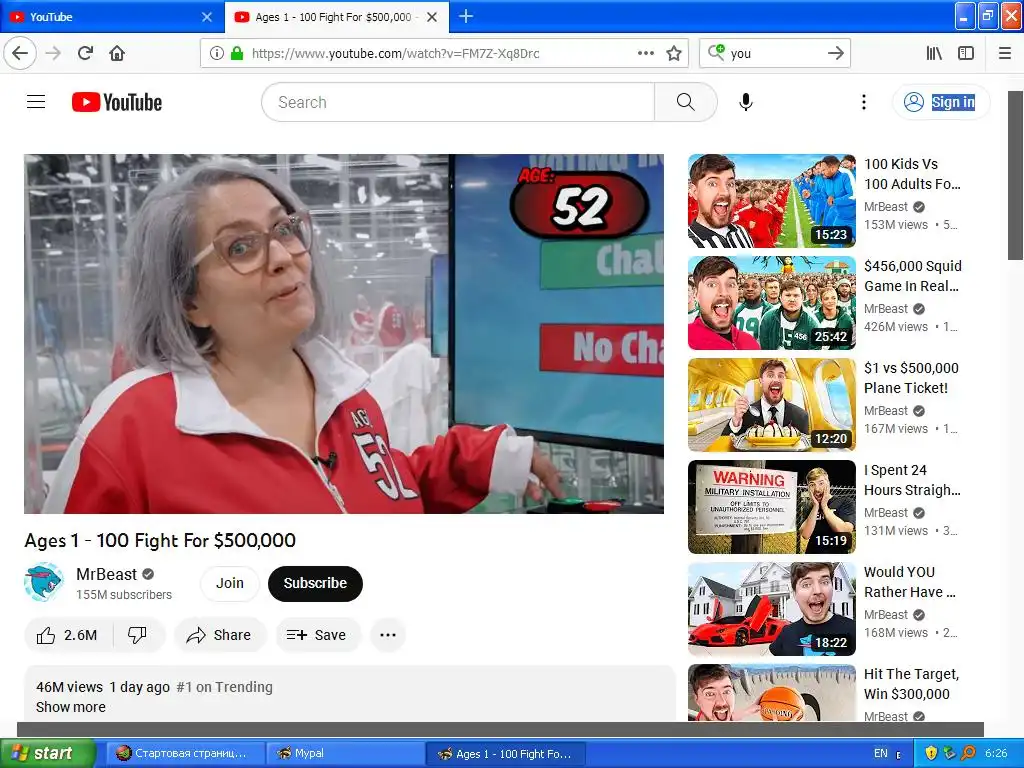Click the '#1 on Trending' link
This screenshot has width=1024, height=768.
click(225, 687)
